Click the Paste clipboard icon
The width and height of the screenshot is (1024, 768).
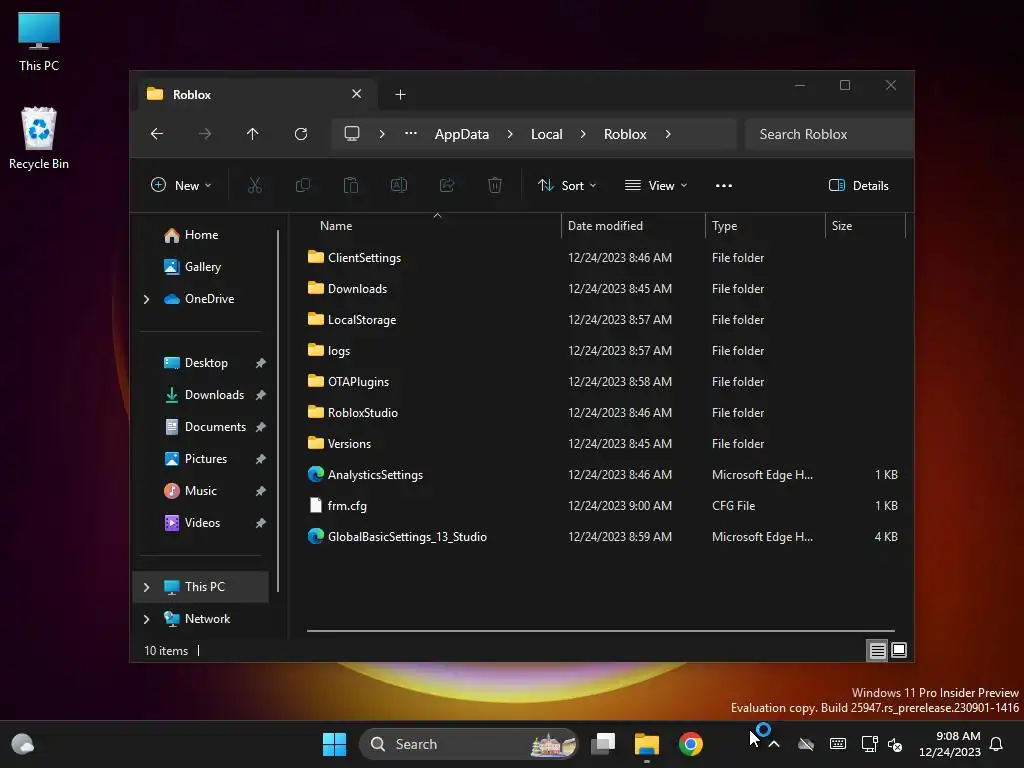351,185
